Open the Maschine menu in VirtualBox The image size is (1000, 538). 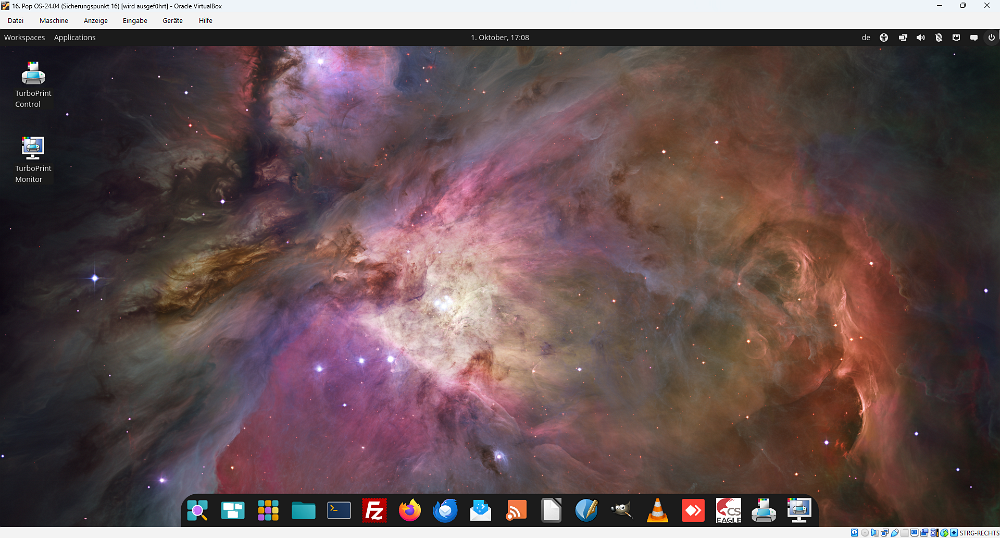tap(54, 20)
